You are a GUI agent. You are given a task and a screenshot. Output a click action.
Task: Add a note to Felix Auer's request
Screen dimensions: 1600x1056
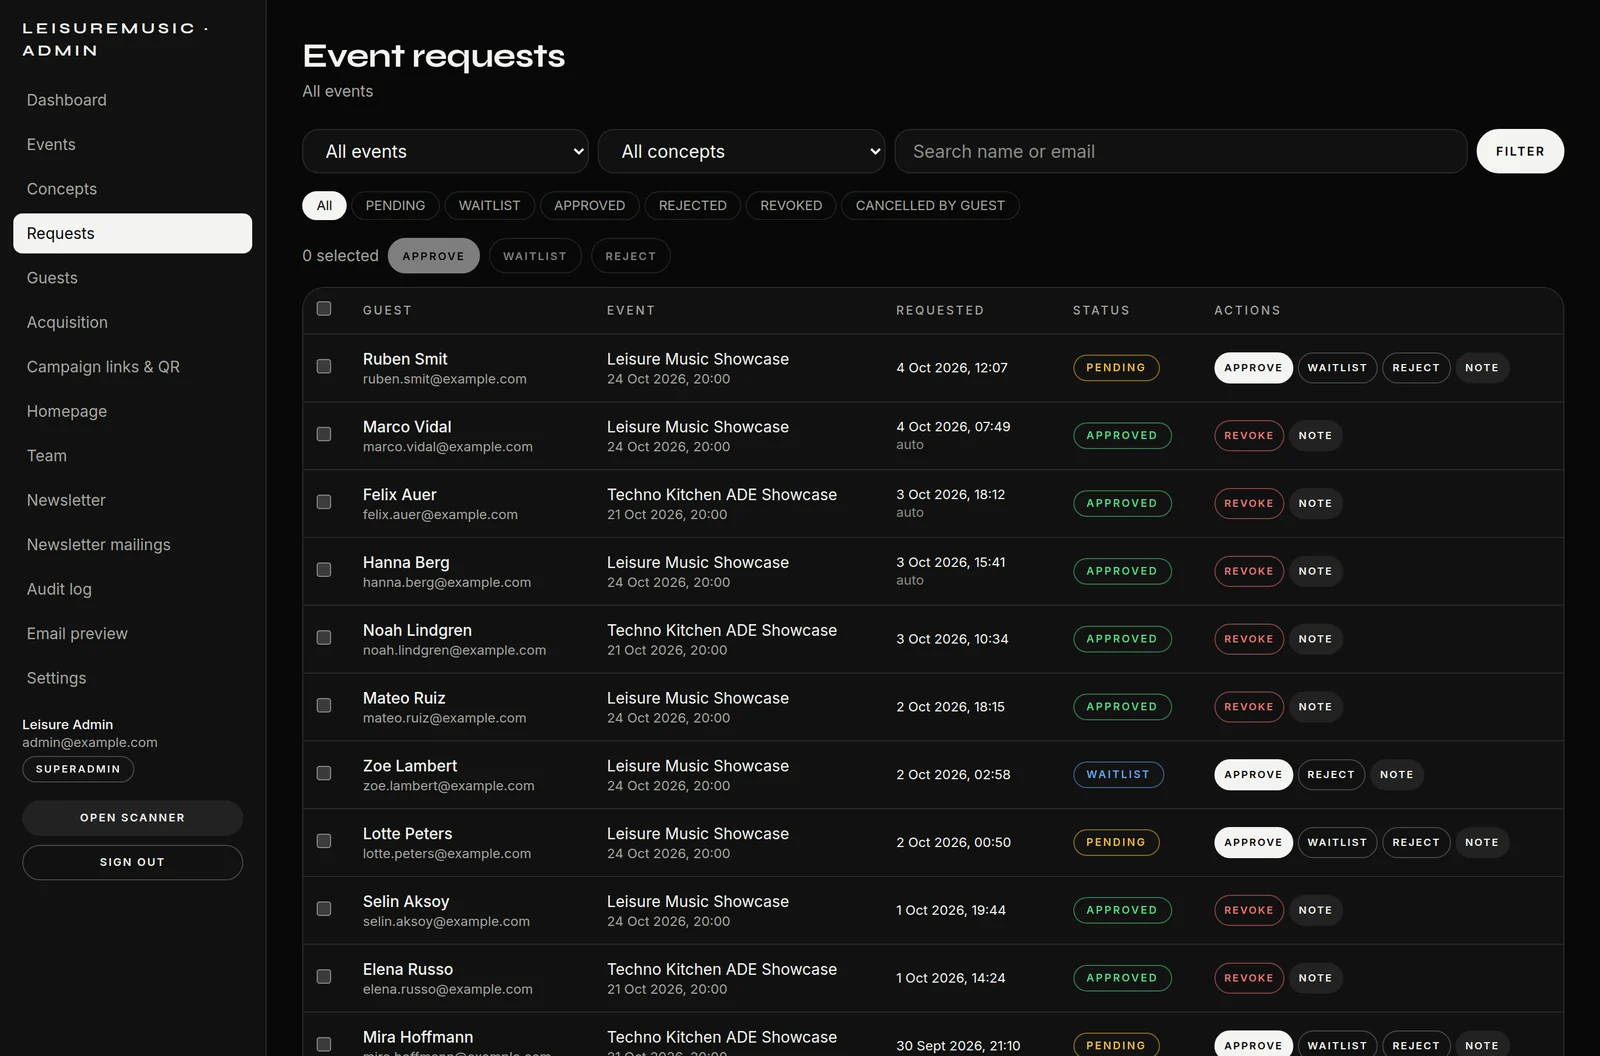tap(1315, 504)
